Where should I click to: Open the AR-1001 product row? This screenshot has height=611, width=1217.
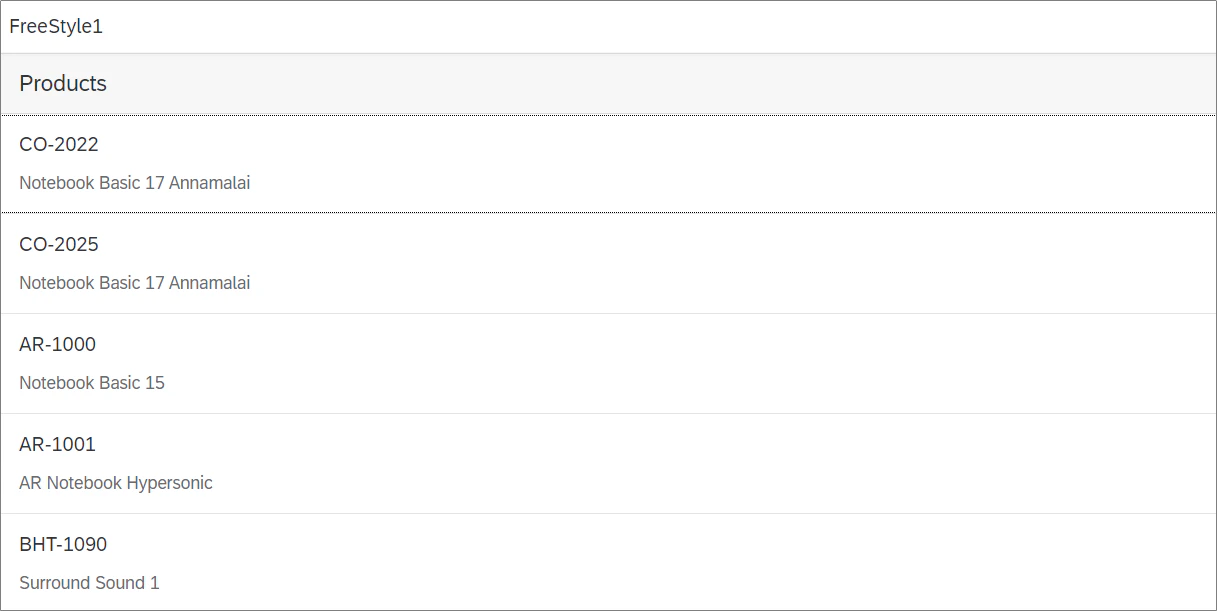(608, 464)
